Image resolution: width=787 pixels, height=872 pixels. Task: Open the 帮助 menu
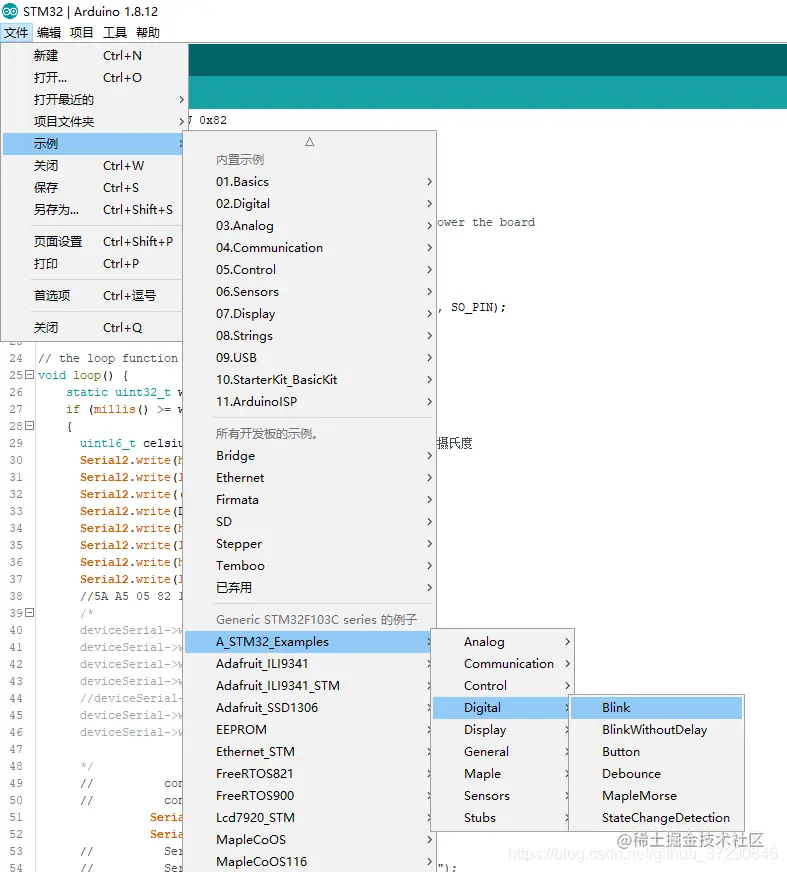pos(148,32)
